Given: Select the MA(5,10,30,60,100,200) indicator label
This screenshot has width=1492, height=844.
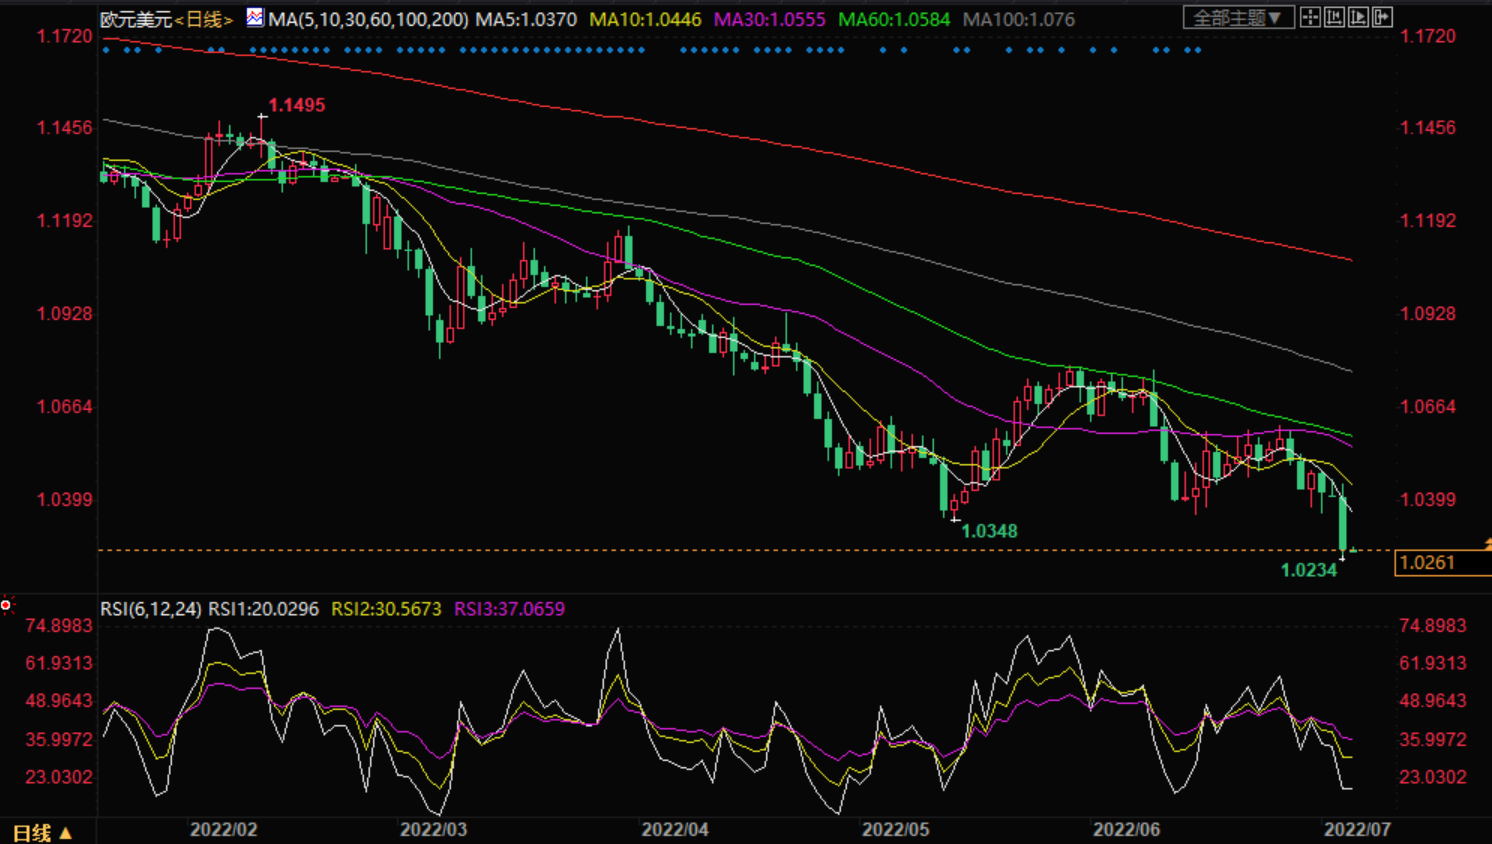Looking at the screenshot, I should point(368,19).
